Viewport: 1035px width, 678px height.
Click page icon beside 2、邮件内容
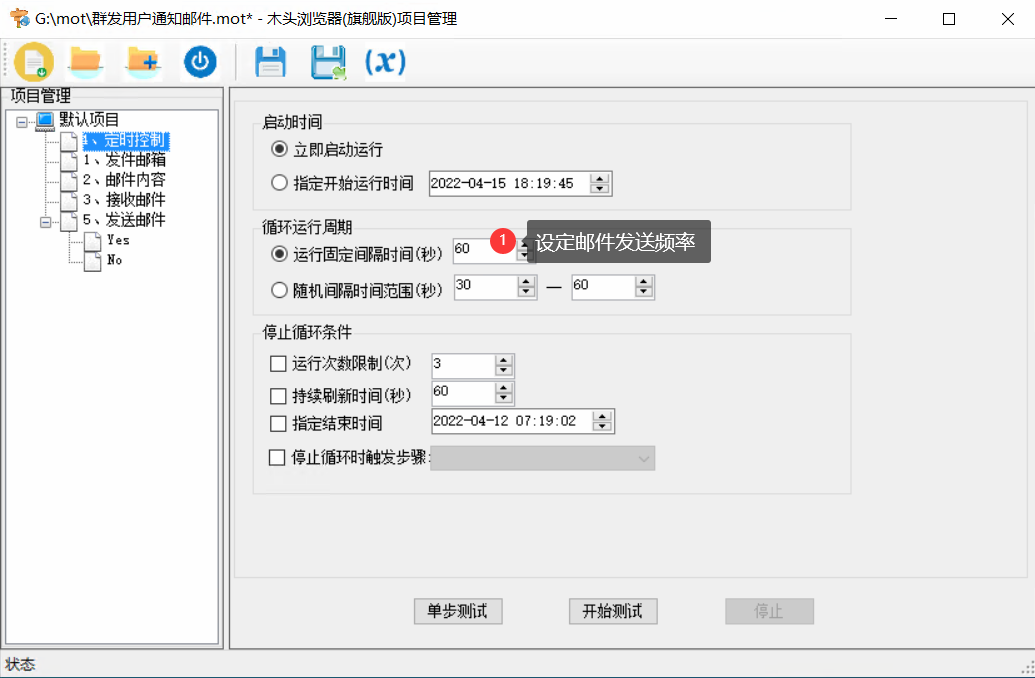[69, 180]
